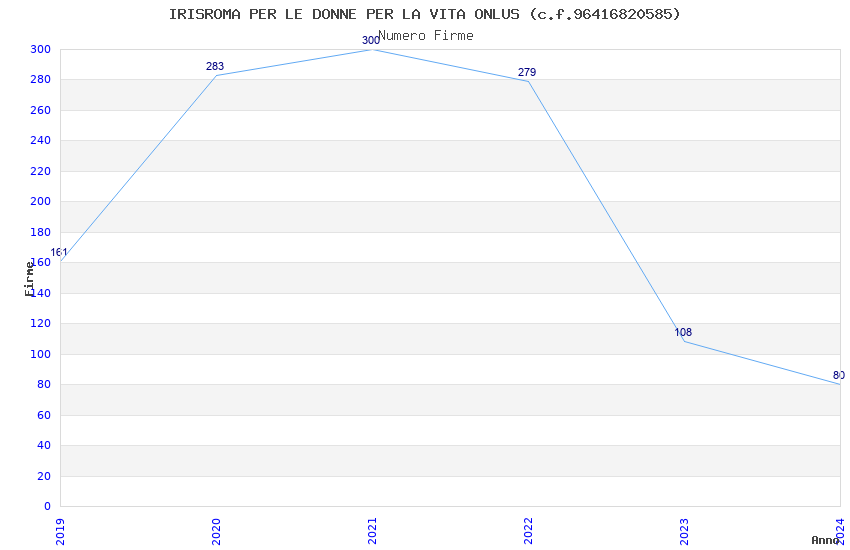Click the subtitle Numero Firme
The height and width of the screenshot is (550, 850).
click(426, 36)
